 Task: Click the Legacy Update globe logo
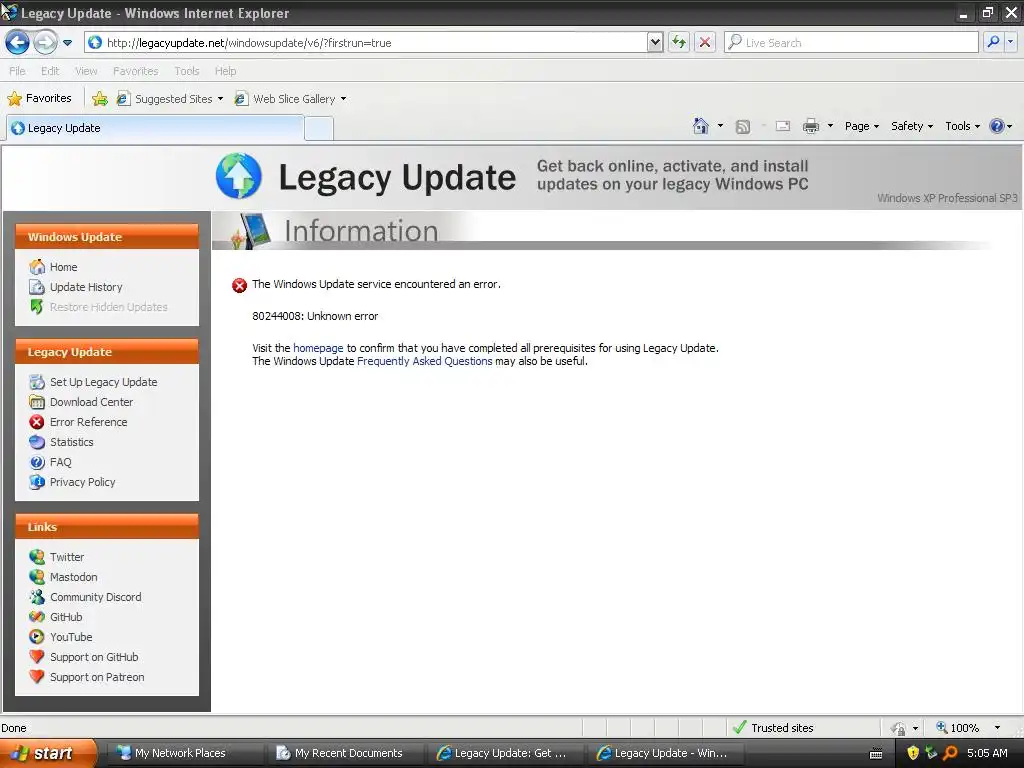coord(239,176)
